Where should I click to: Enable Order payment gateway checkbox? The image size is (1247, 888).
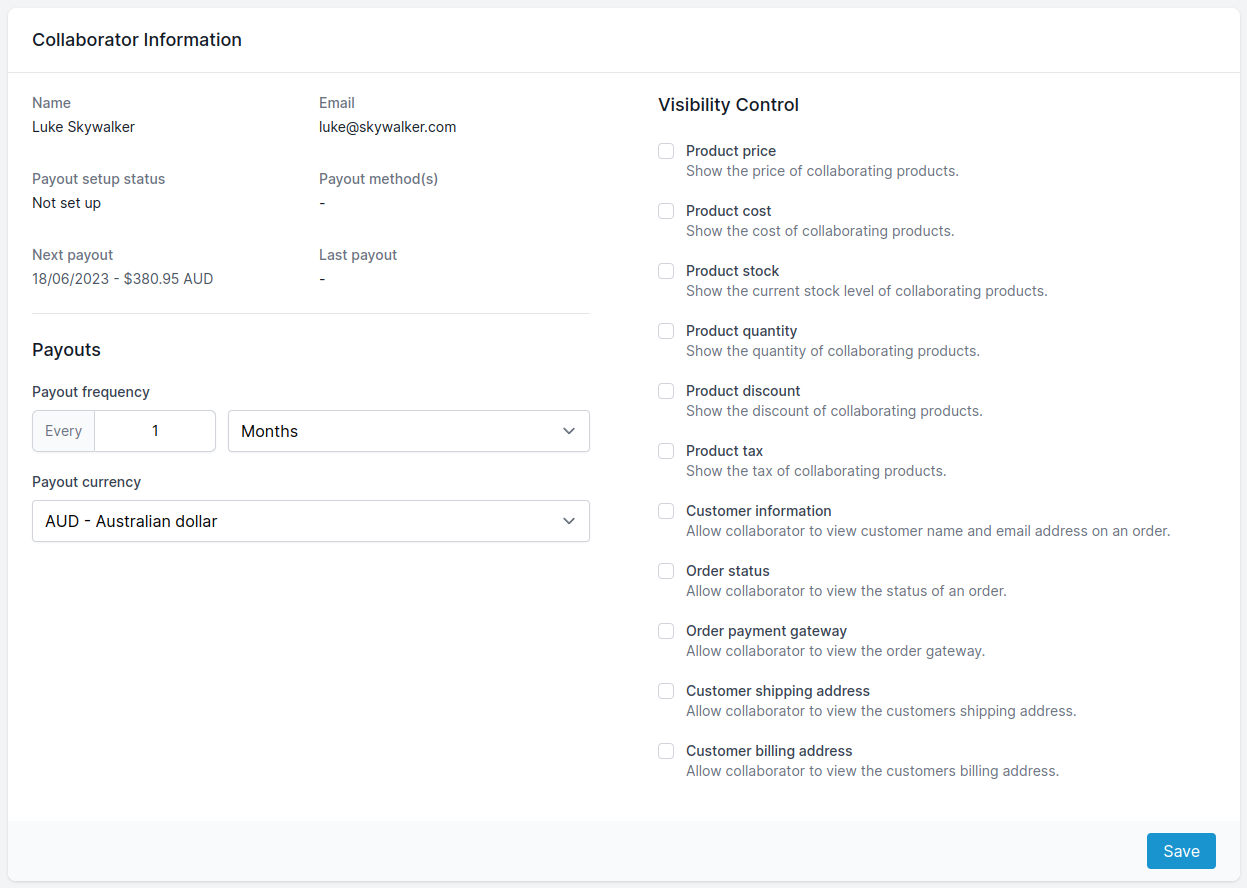tap(666, 631)
